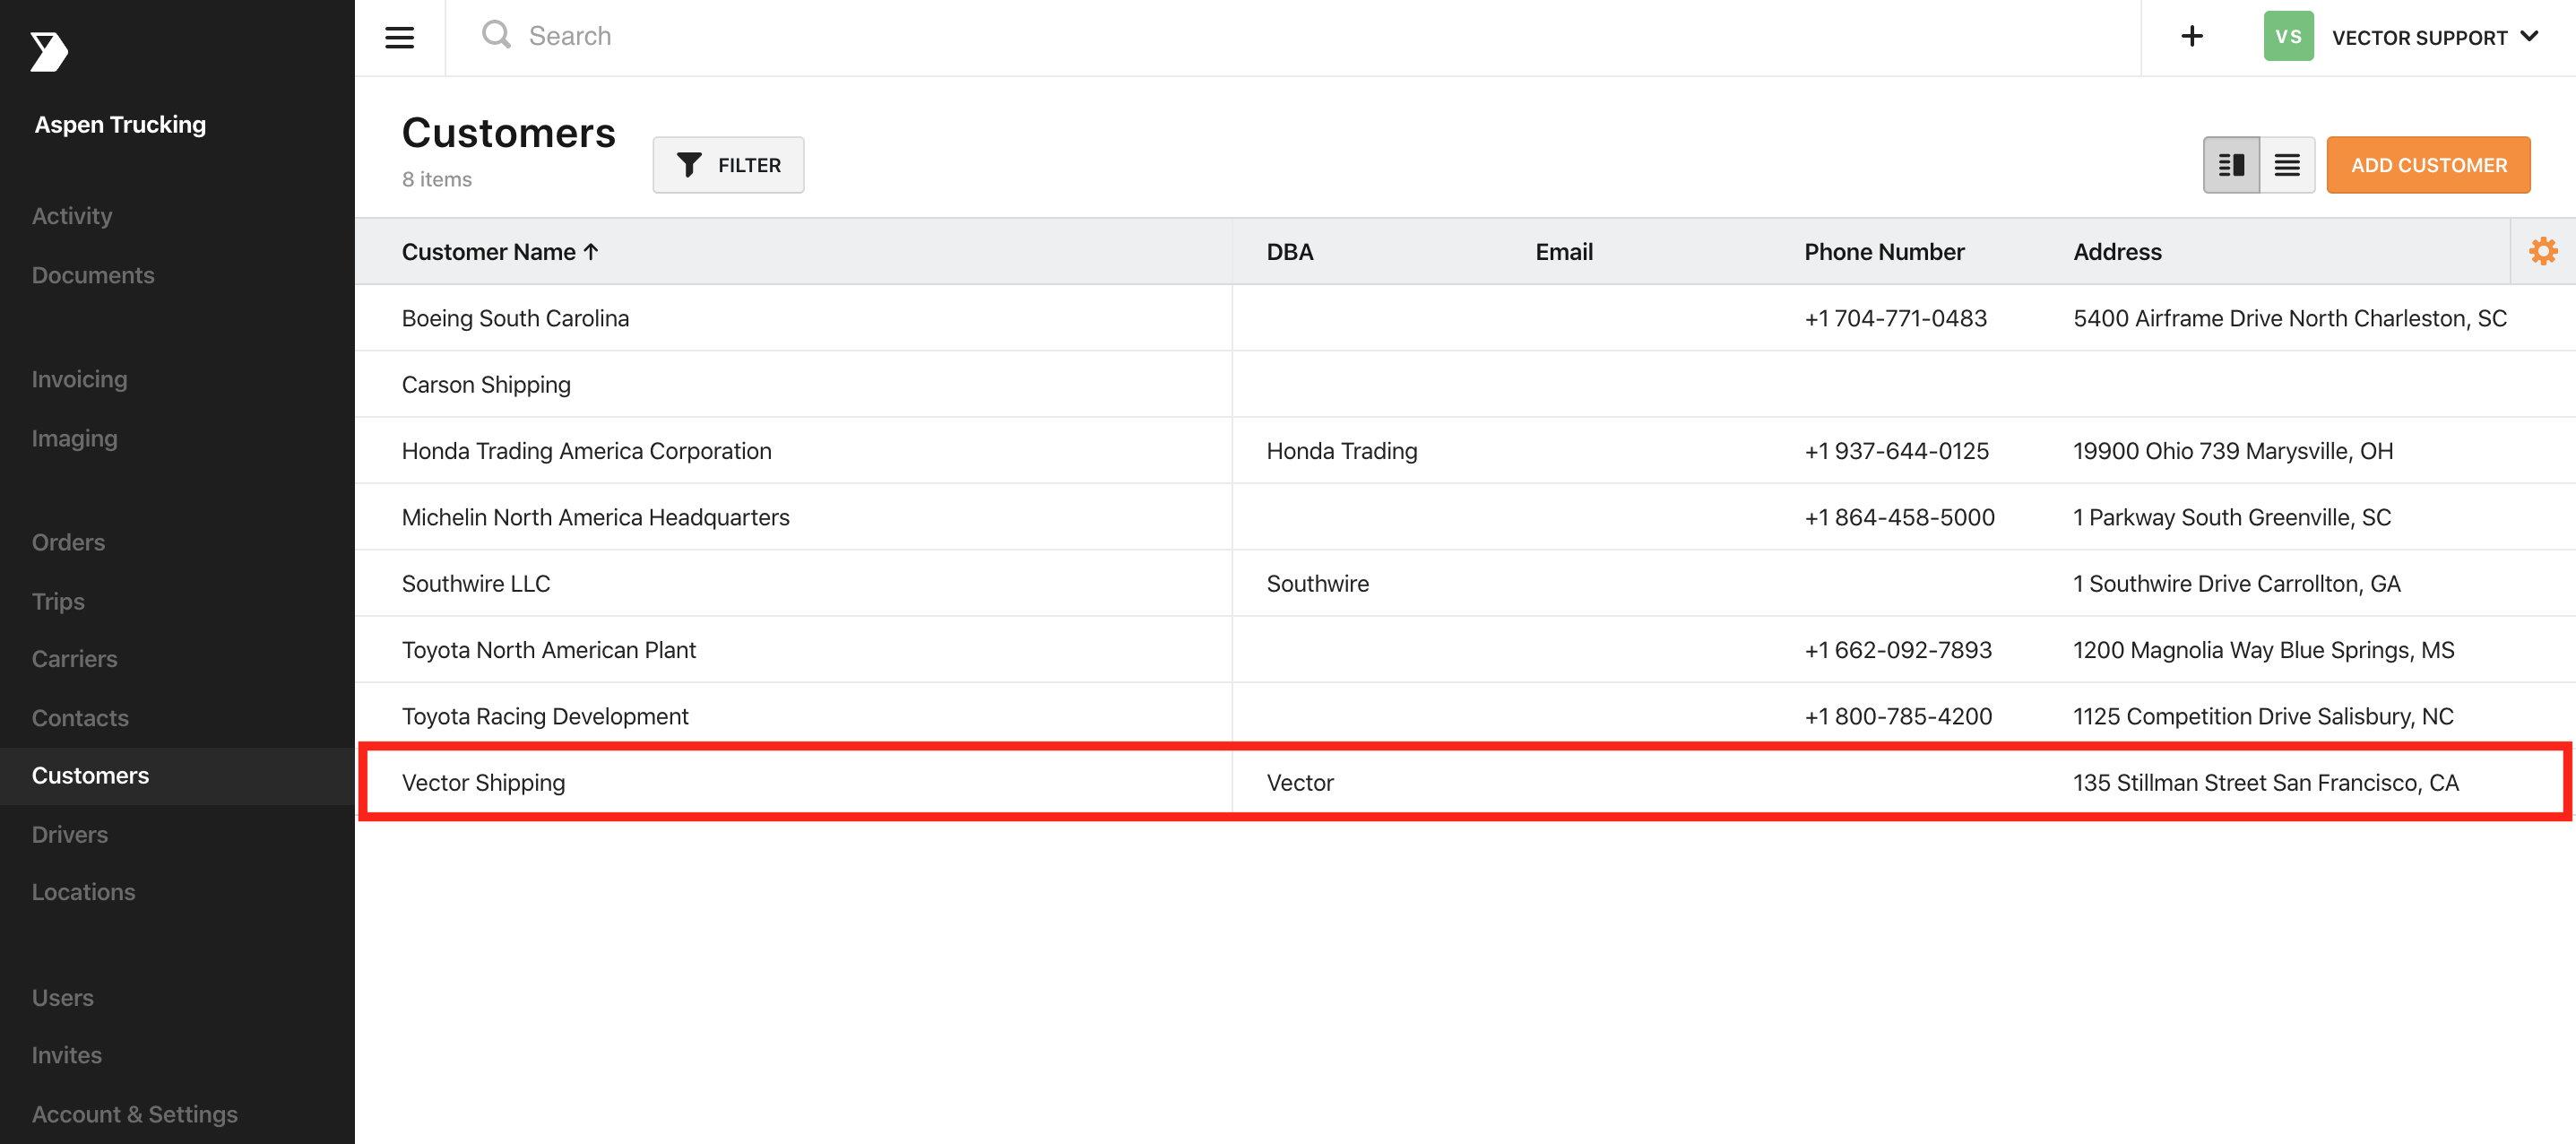The width and height of the screenshot is (2576, 1144).
Task: Open Honda Trading America Corporation row
Action: pyautogui.click(x=1466, y=451)
